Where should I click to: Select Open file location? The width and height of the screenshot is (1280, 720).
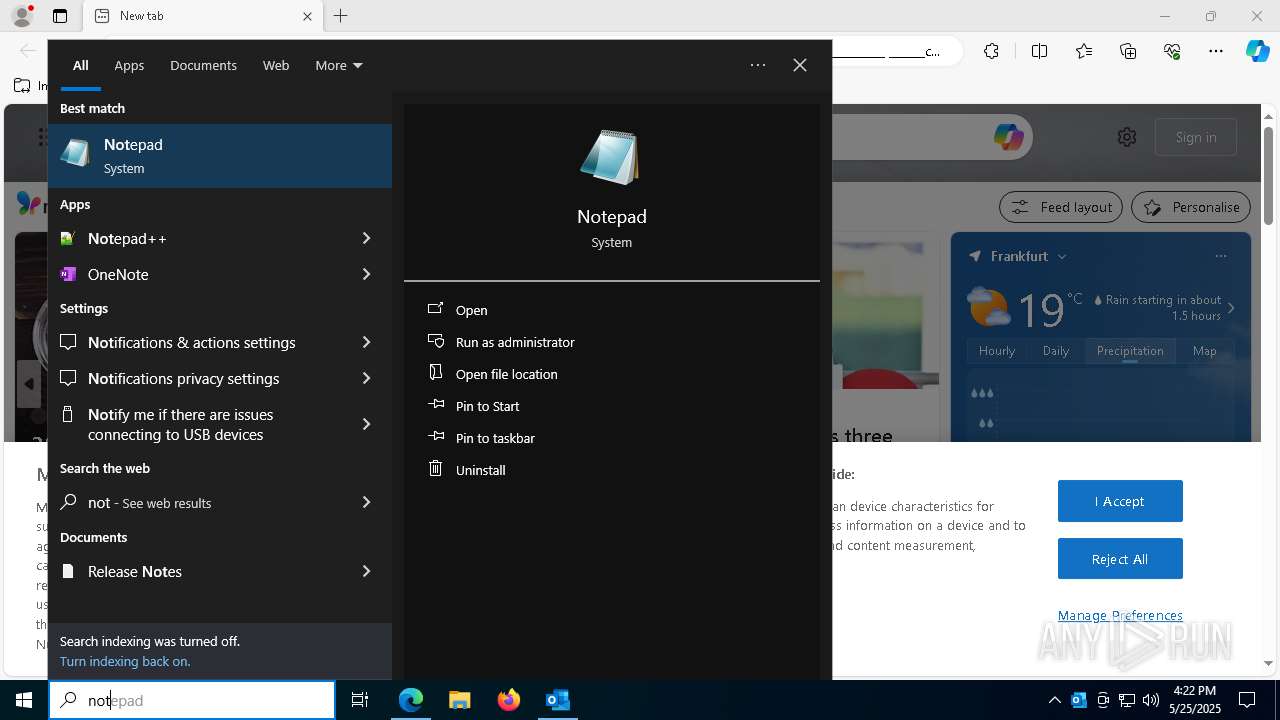point(506,374)
